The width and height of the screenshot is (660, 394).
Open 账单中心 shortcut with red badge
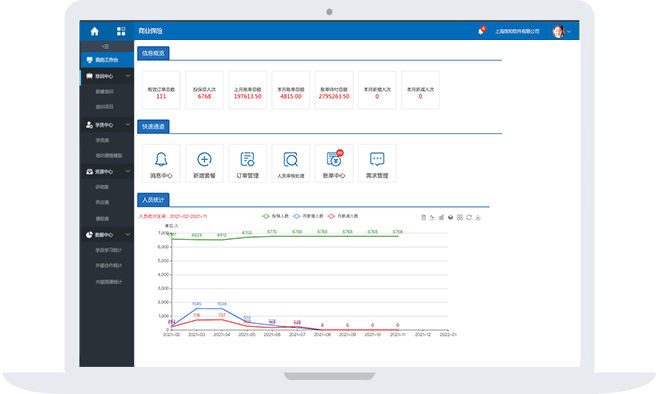(334, 163)
